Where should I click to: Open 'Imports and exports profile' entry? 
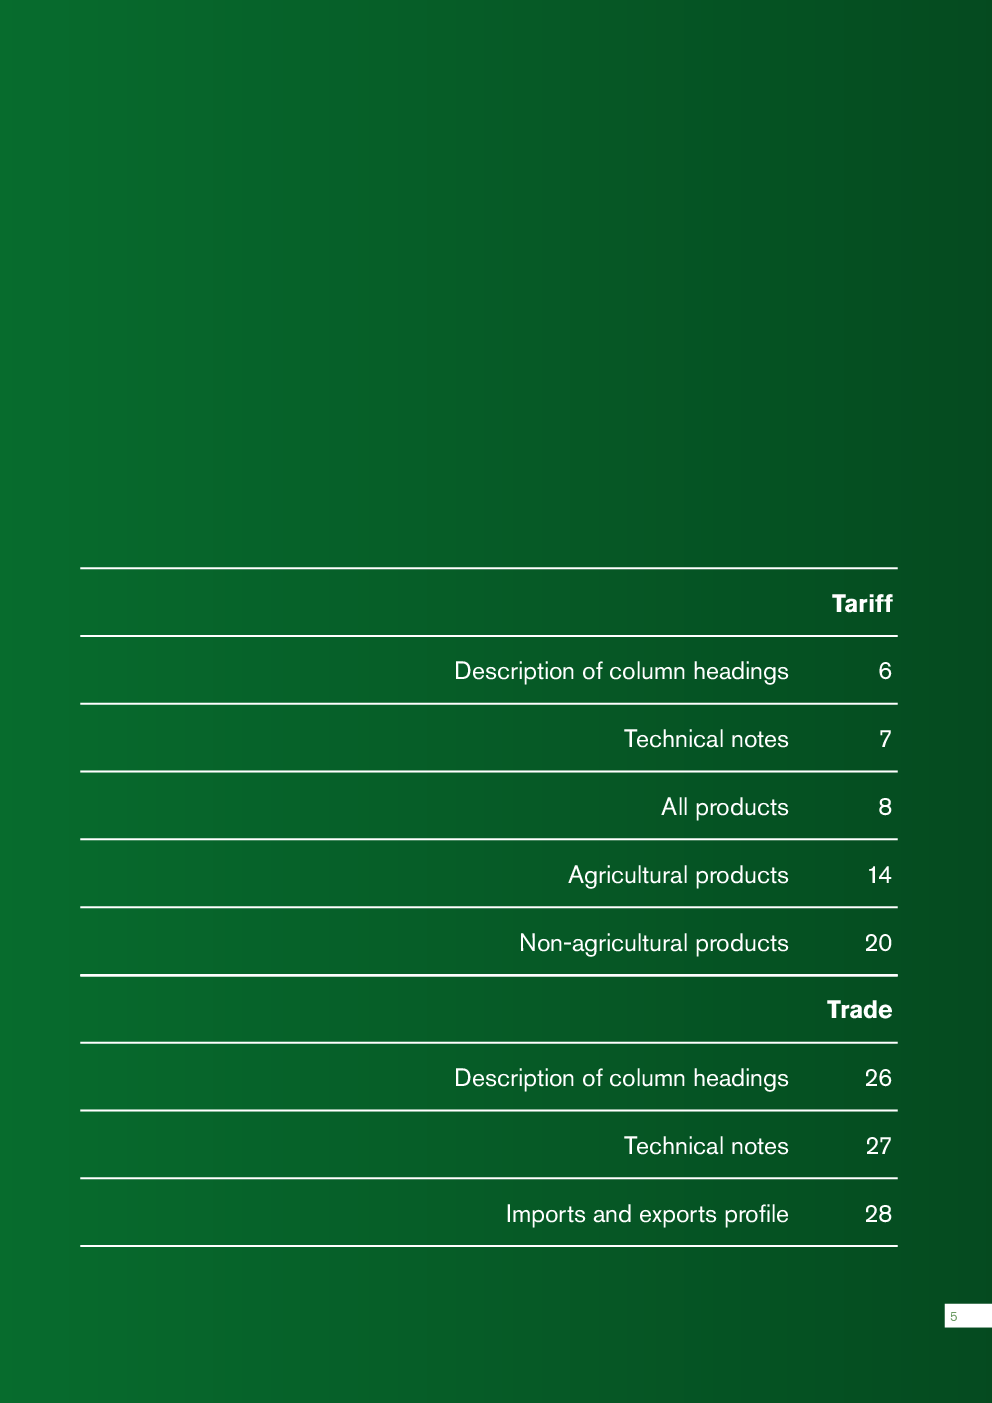click(647, 1214)
